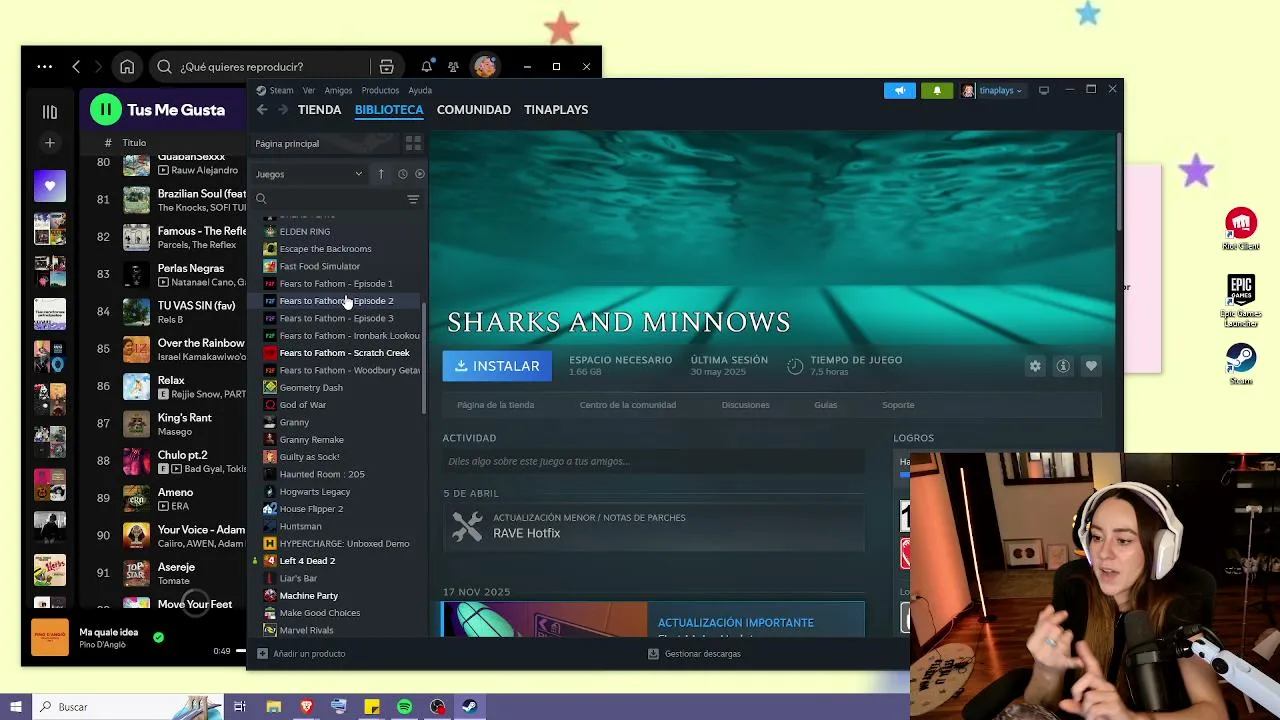Screen dimensions: 1280x720
Task: Go back in Spotify navigation
Action: pyautogui.click(x=76, y=67)
